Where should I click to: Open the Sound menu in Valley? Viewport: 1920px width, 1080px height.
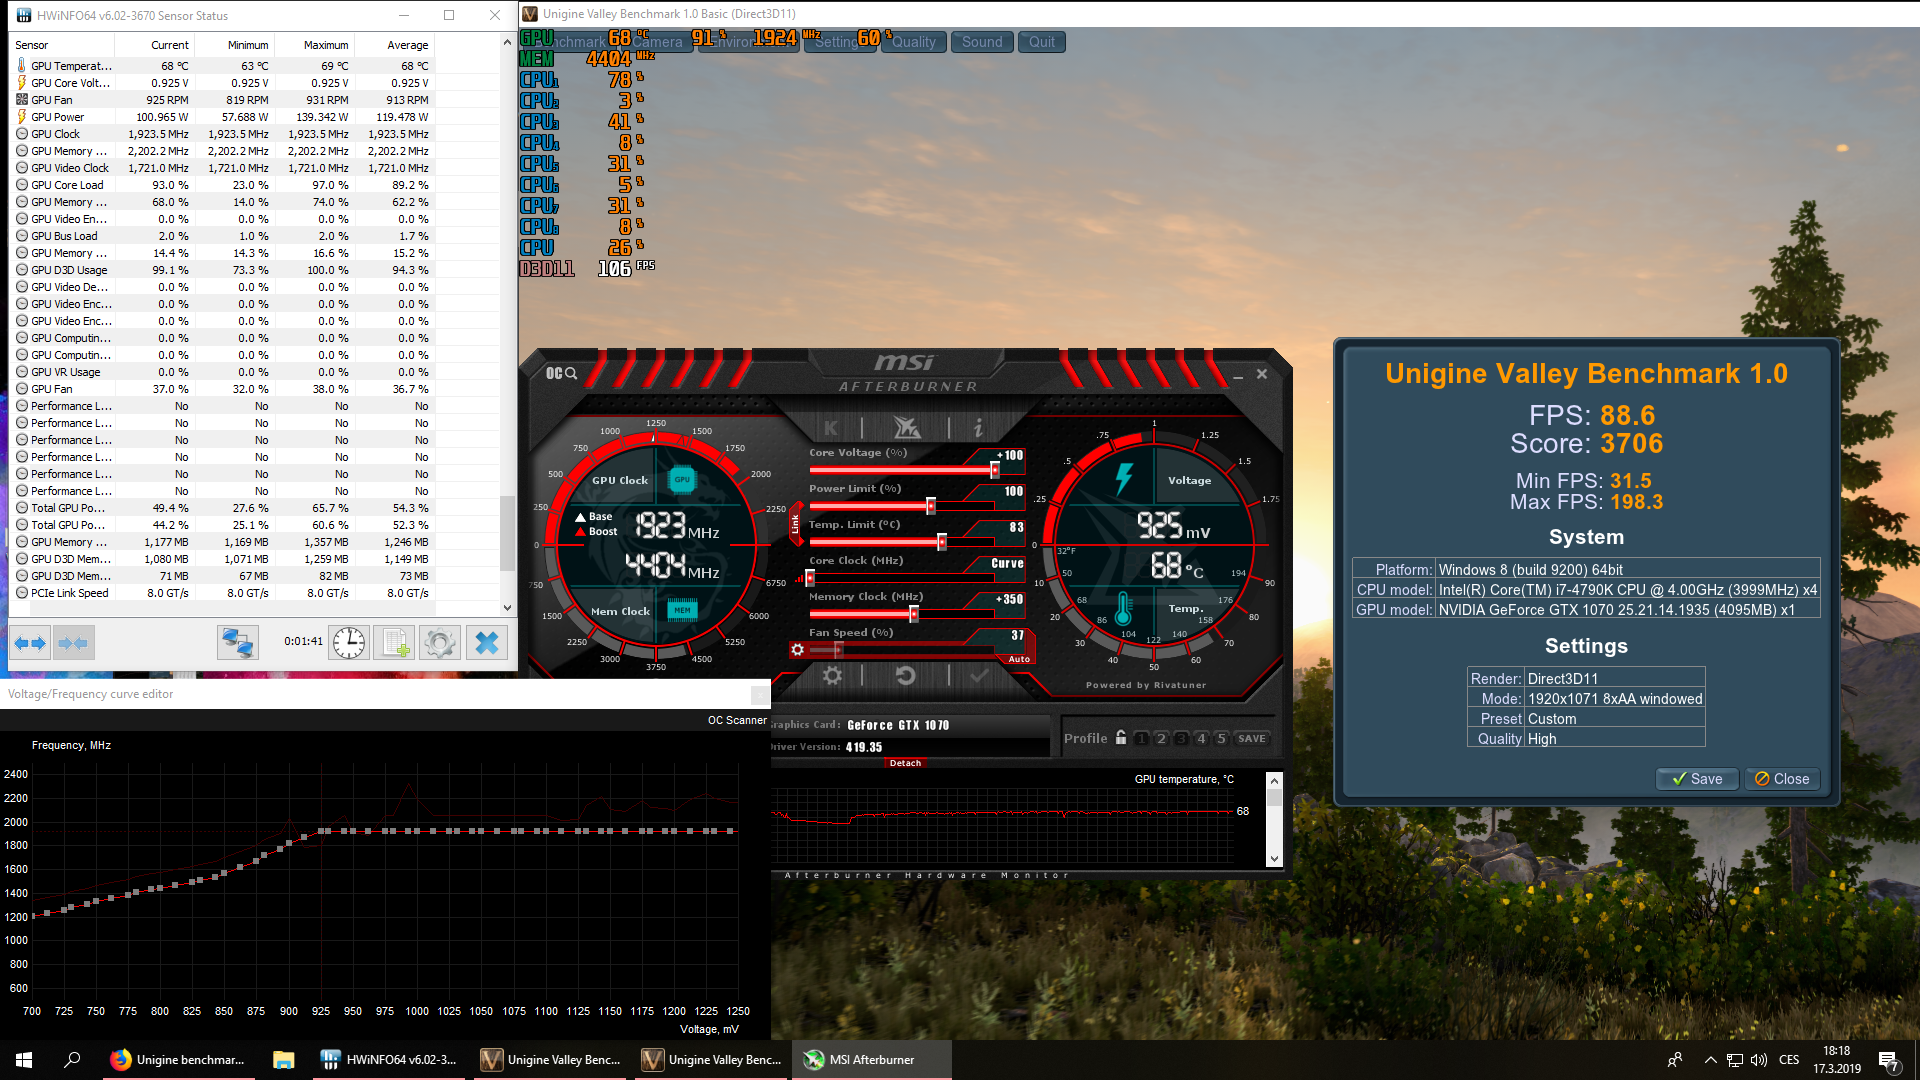pyautogui.click(x=982, y=42)
